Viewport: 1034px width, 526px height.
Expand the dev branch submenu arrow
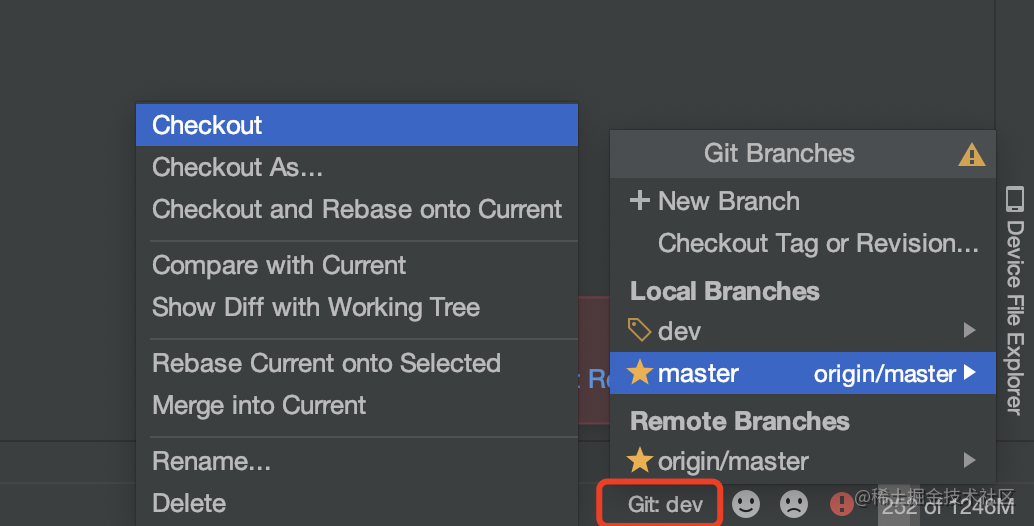969,330
